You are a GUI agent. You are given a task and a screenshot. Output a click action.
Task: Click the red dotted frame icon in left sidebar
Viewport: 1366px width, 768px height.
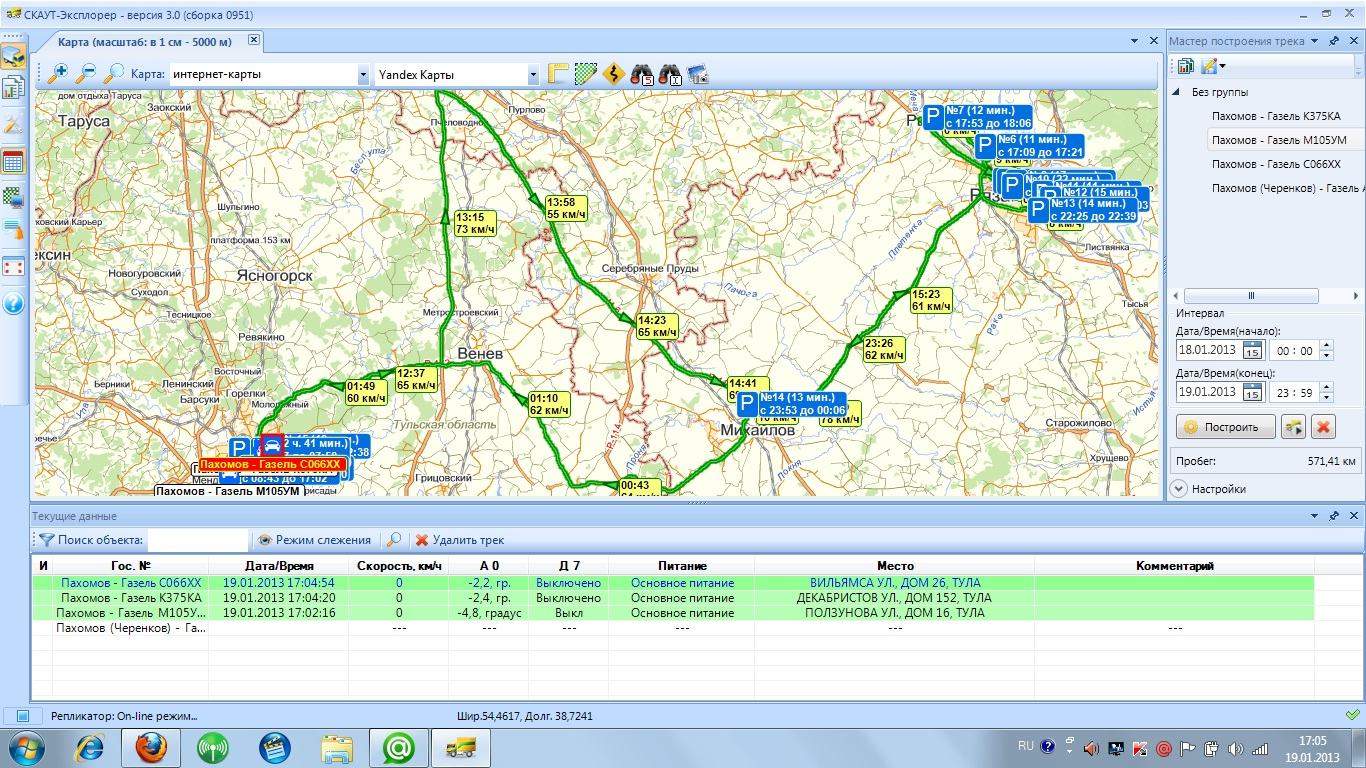13,267
